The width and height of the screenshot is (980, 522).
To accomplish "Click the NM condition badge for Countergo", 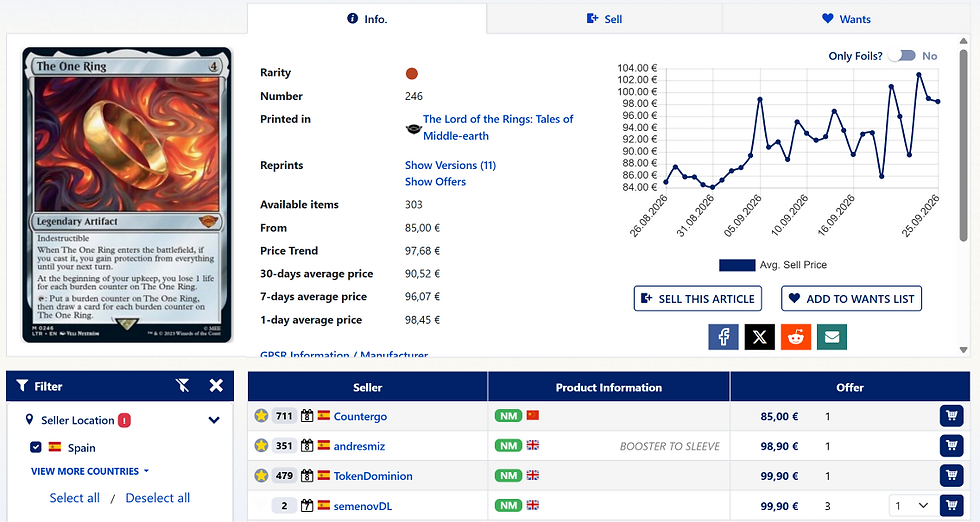I will [508, 416].
